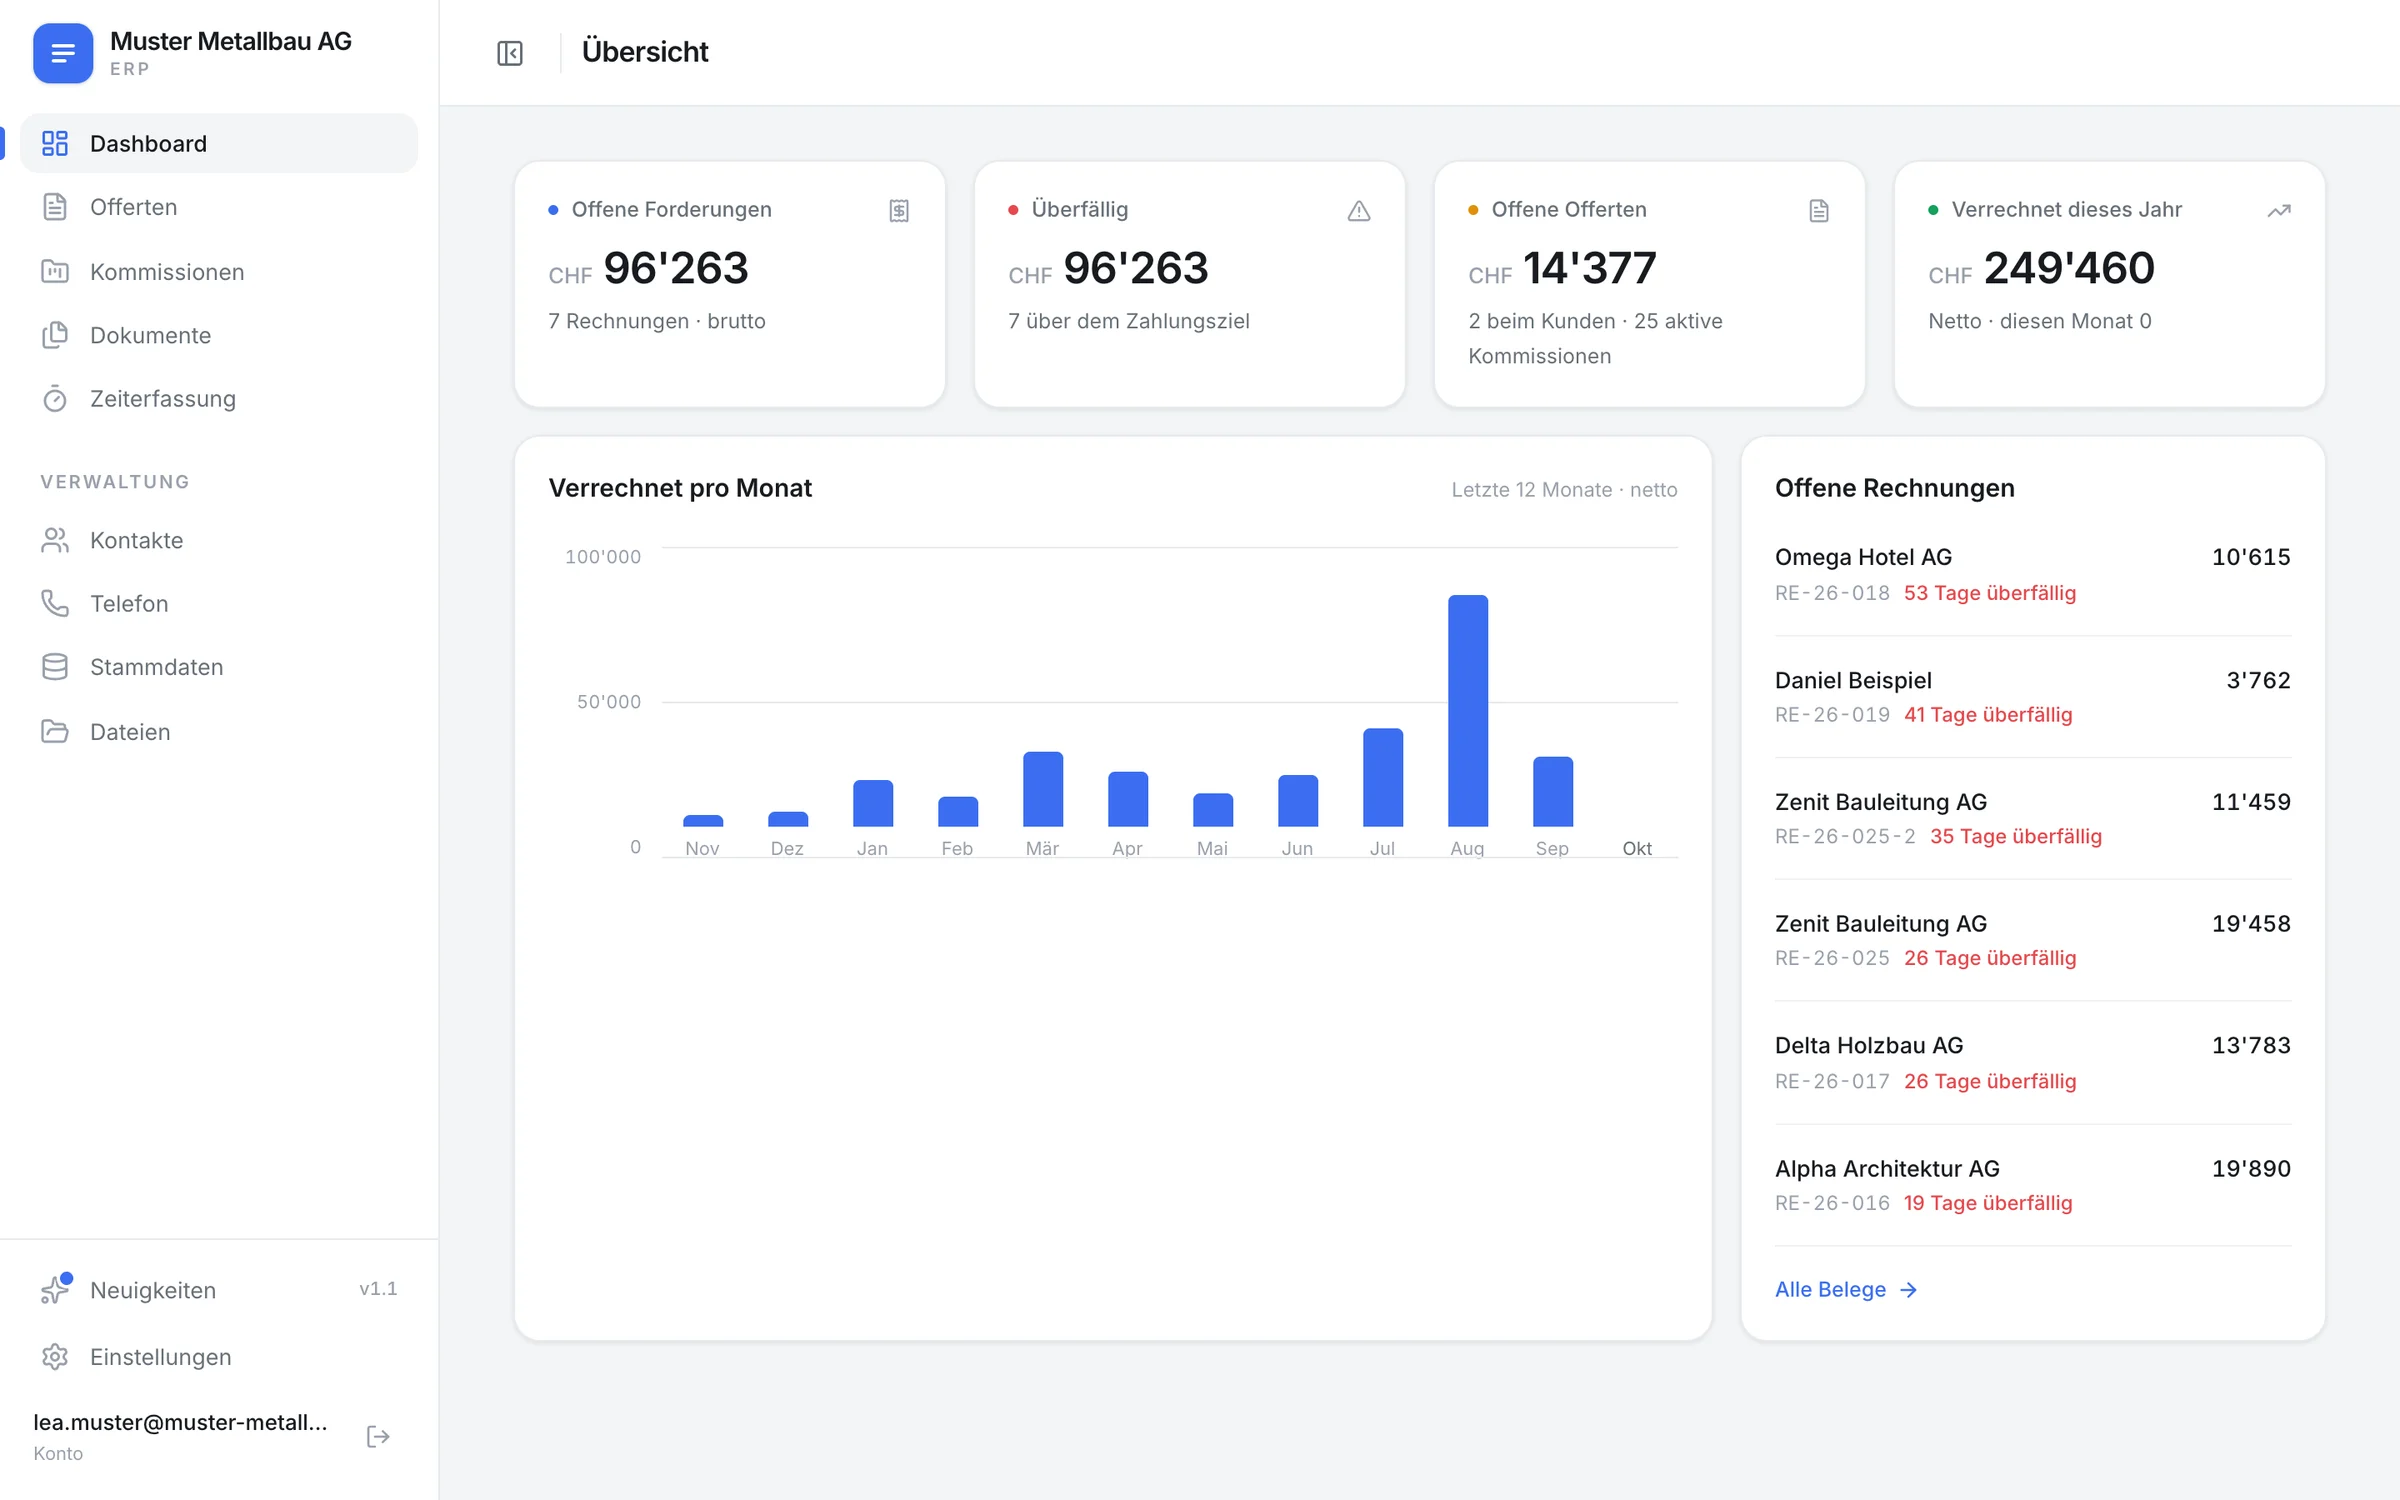This screenshot has width=2400, height=1500.
Task: Open Stammdaten
Action: (x=219, y=667)
